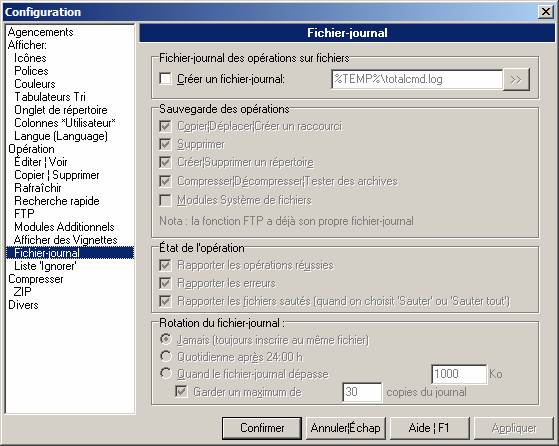Open help with Aide | F1 button
Image resolution: width=559 pixels, height=446 pixels.
(x=429, y=428)
